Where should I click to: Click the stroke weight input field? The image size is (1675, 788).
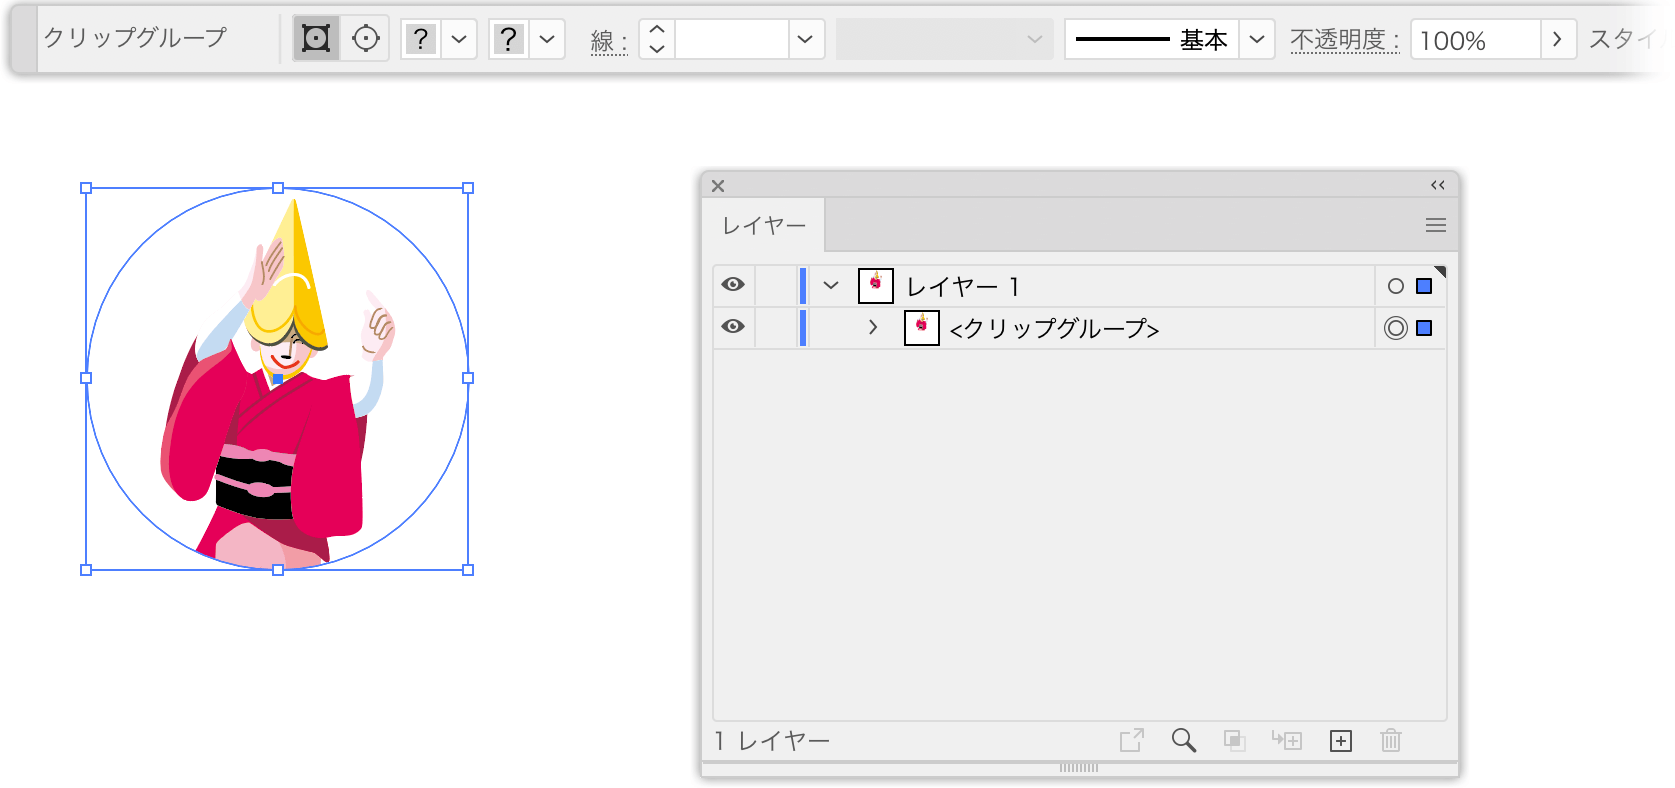click(x=732, y=39)
